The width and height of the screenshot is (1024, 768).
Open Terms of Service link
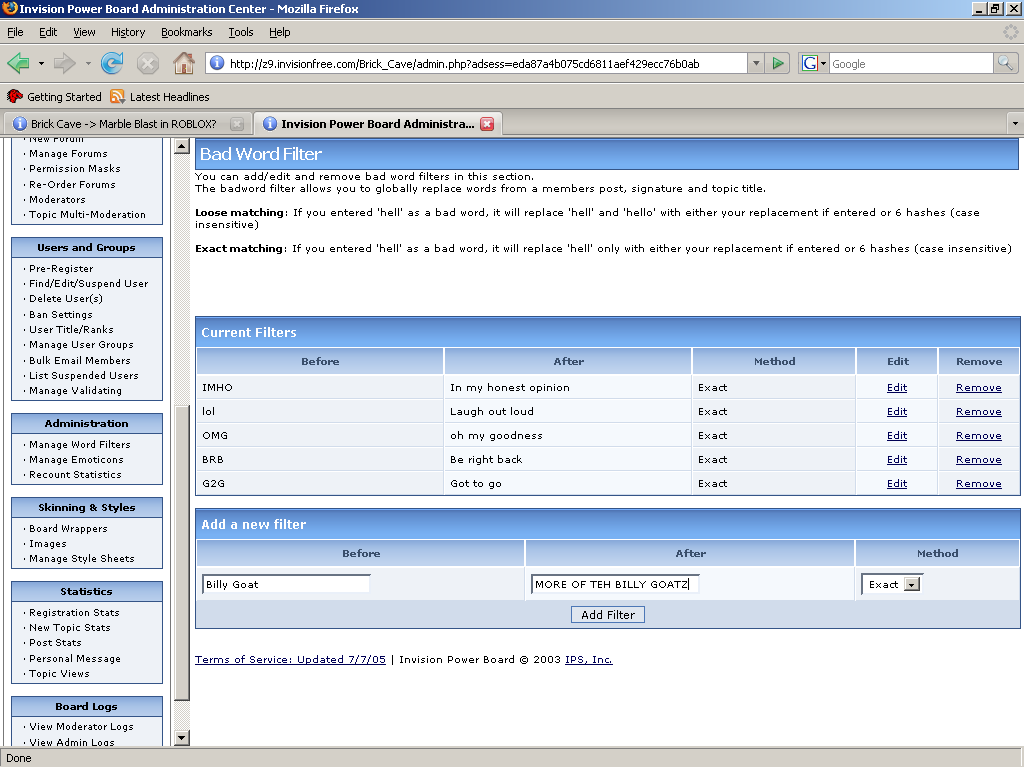coord(290,660)
